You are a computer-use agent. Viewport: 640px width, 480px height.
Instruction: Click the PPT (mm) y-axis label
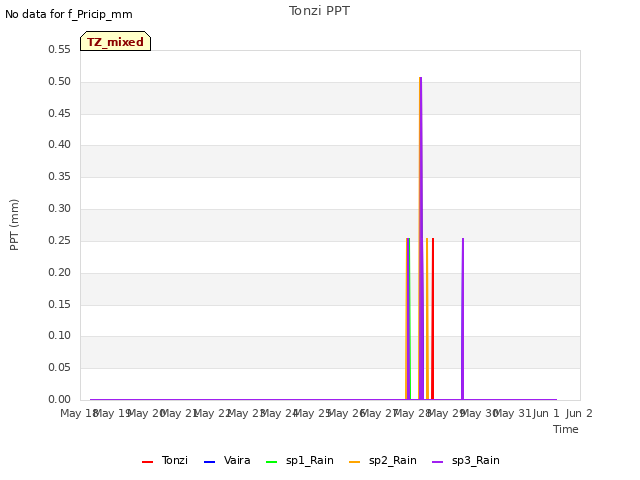tap(14, 224)
